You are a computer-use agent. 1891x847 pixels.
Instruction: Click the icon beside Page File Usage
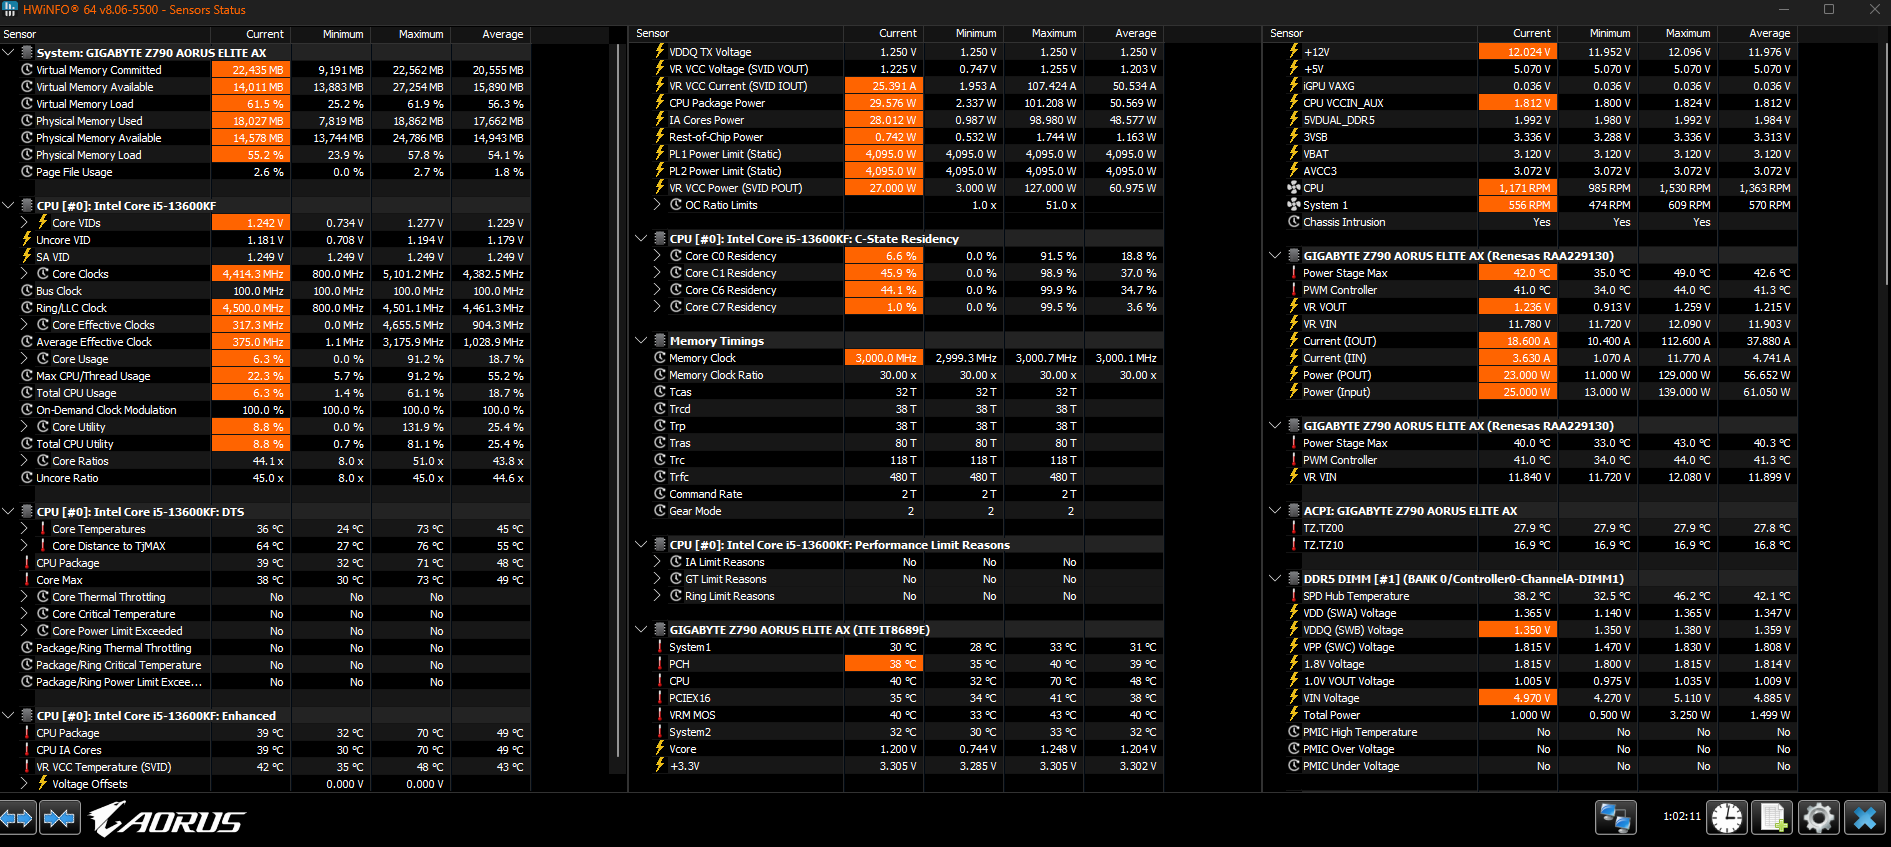(x=27, y=172)
